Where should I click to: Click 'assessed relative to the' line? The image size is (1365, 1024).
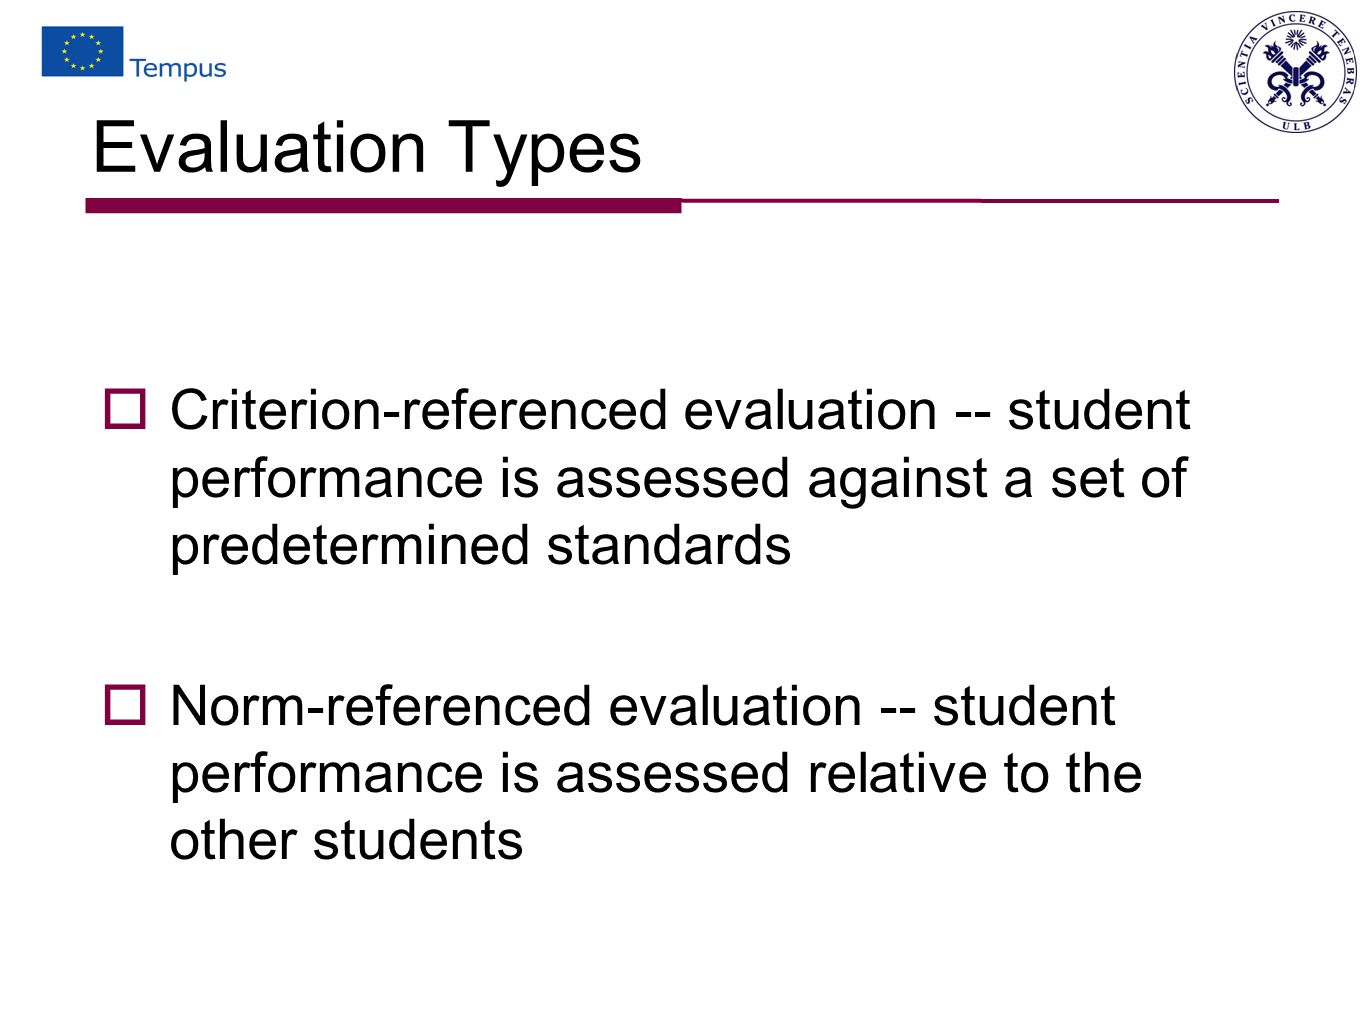click(x=849, y=774)
